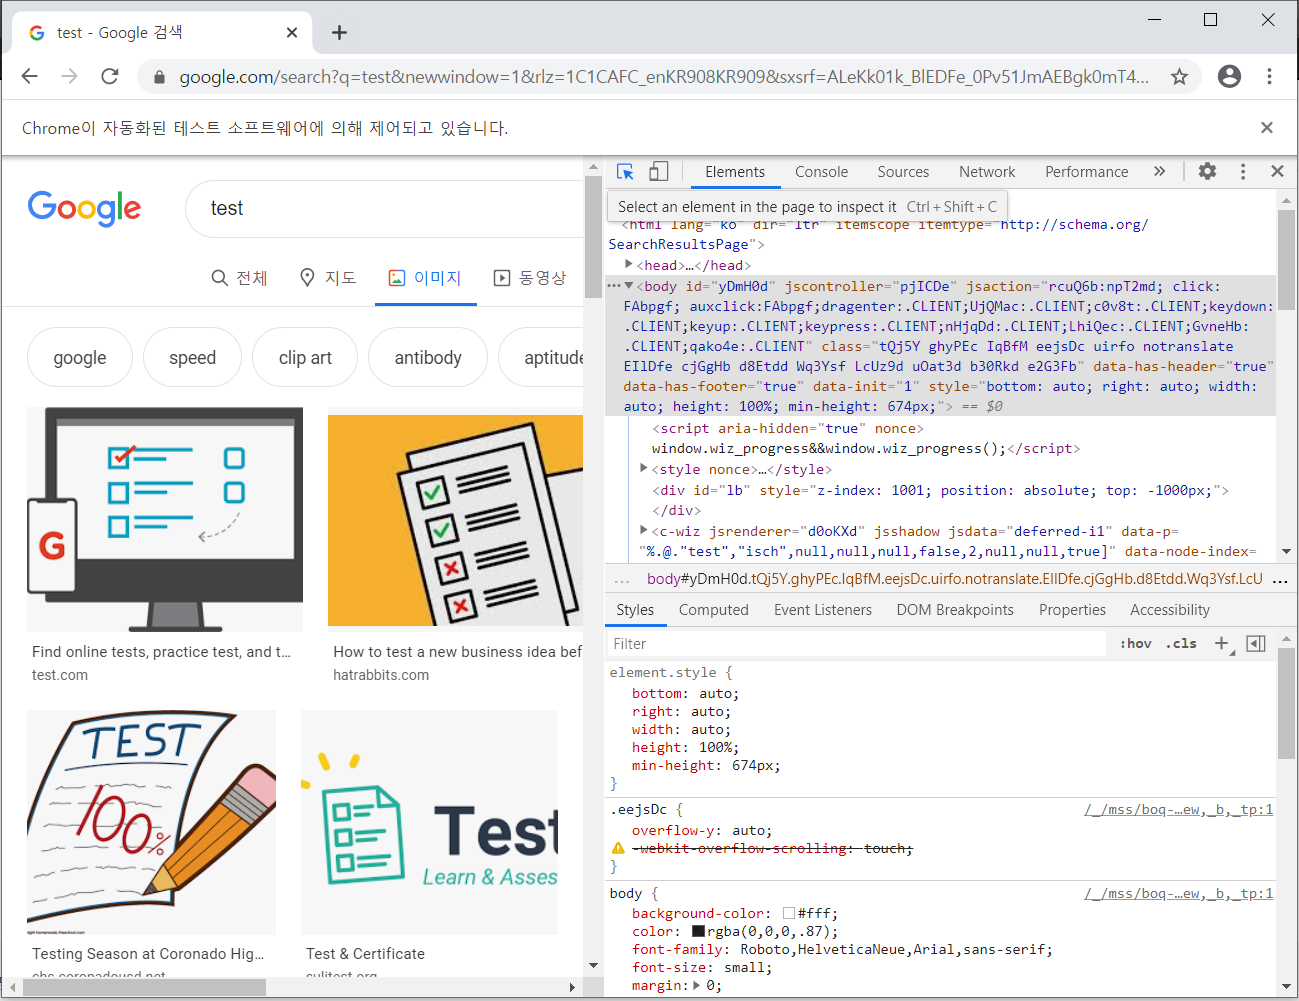Screen dimensions: 1299x1001
Task: View site information lock icon
Action: pyautogui.click(x=158, y=77)
